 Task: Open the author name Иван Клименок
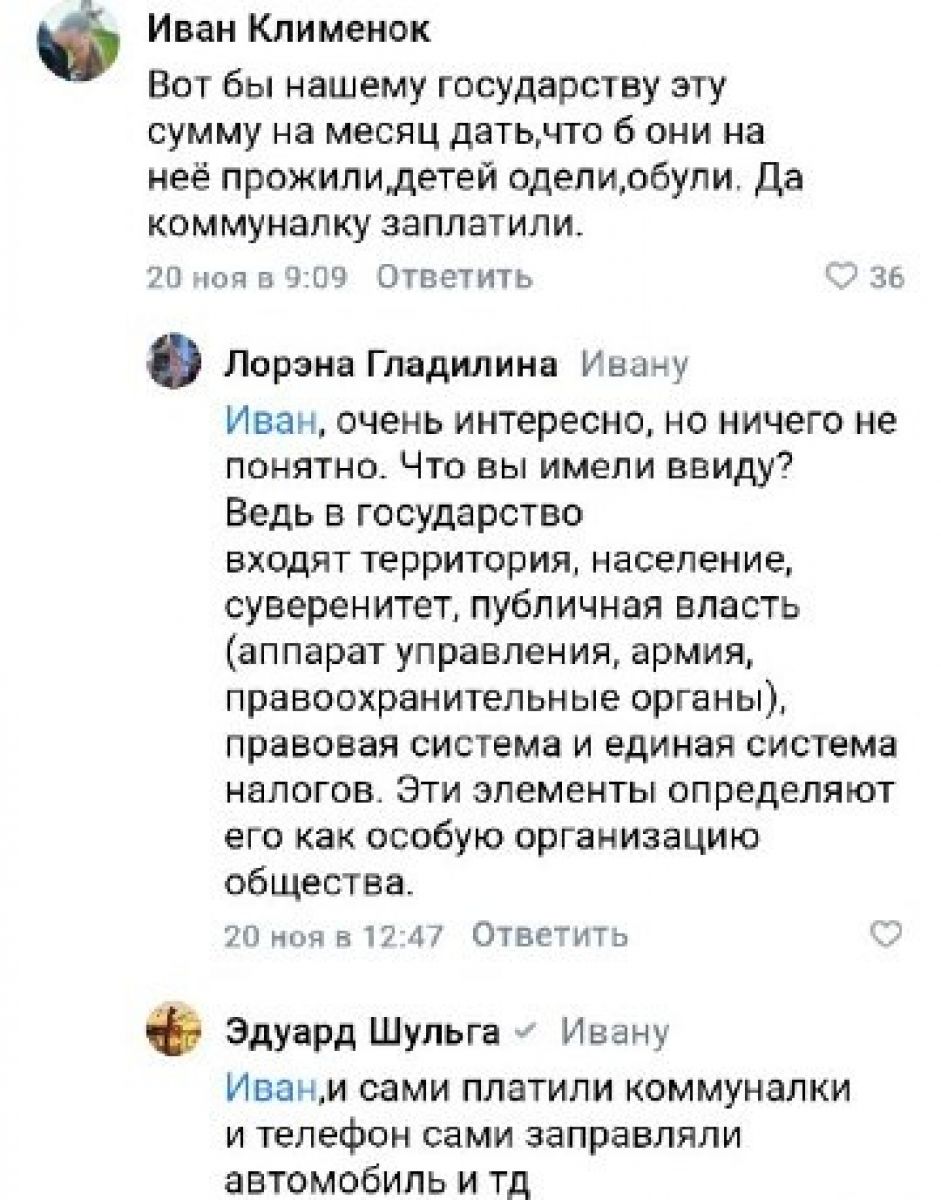tap(289, 33)
